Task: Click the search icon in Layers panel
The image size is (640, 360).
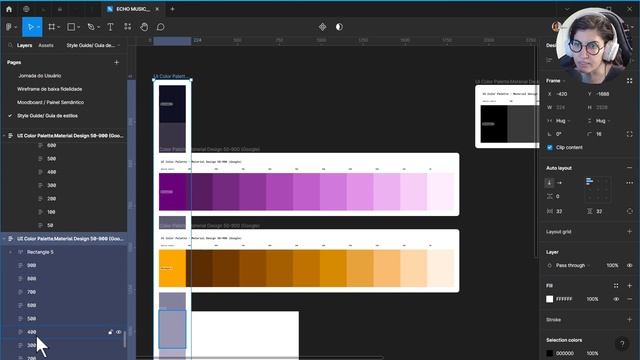Action: (x=10, y=45)
